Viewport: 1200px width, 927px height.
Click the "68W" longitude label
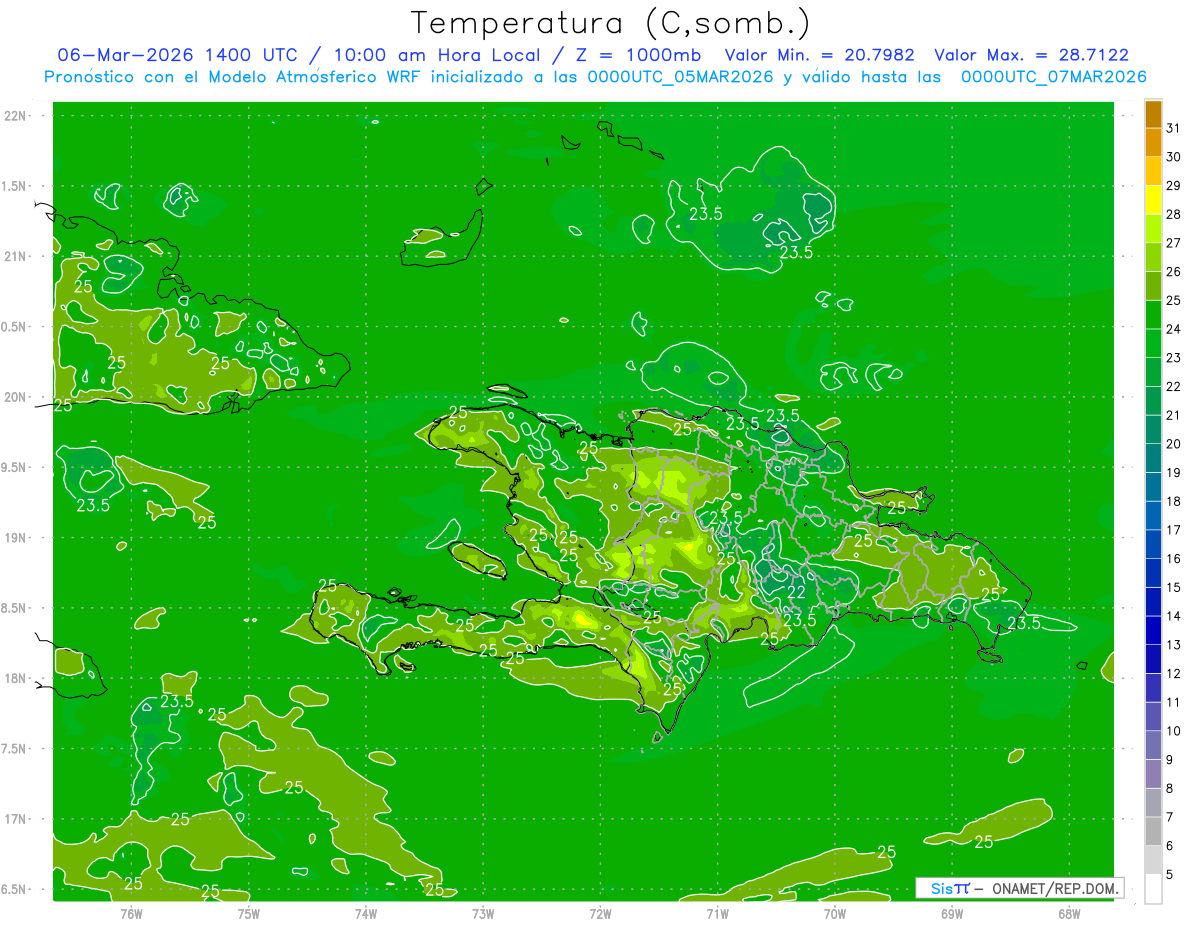tap(1069, 913)
